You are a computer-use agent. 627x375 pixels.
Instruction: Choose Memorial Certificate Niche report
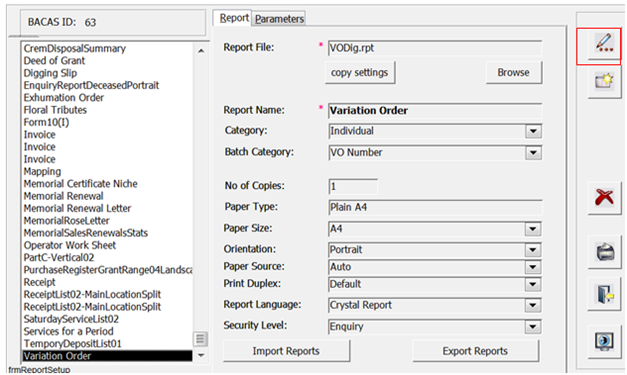tap(80, 184)
